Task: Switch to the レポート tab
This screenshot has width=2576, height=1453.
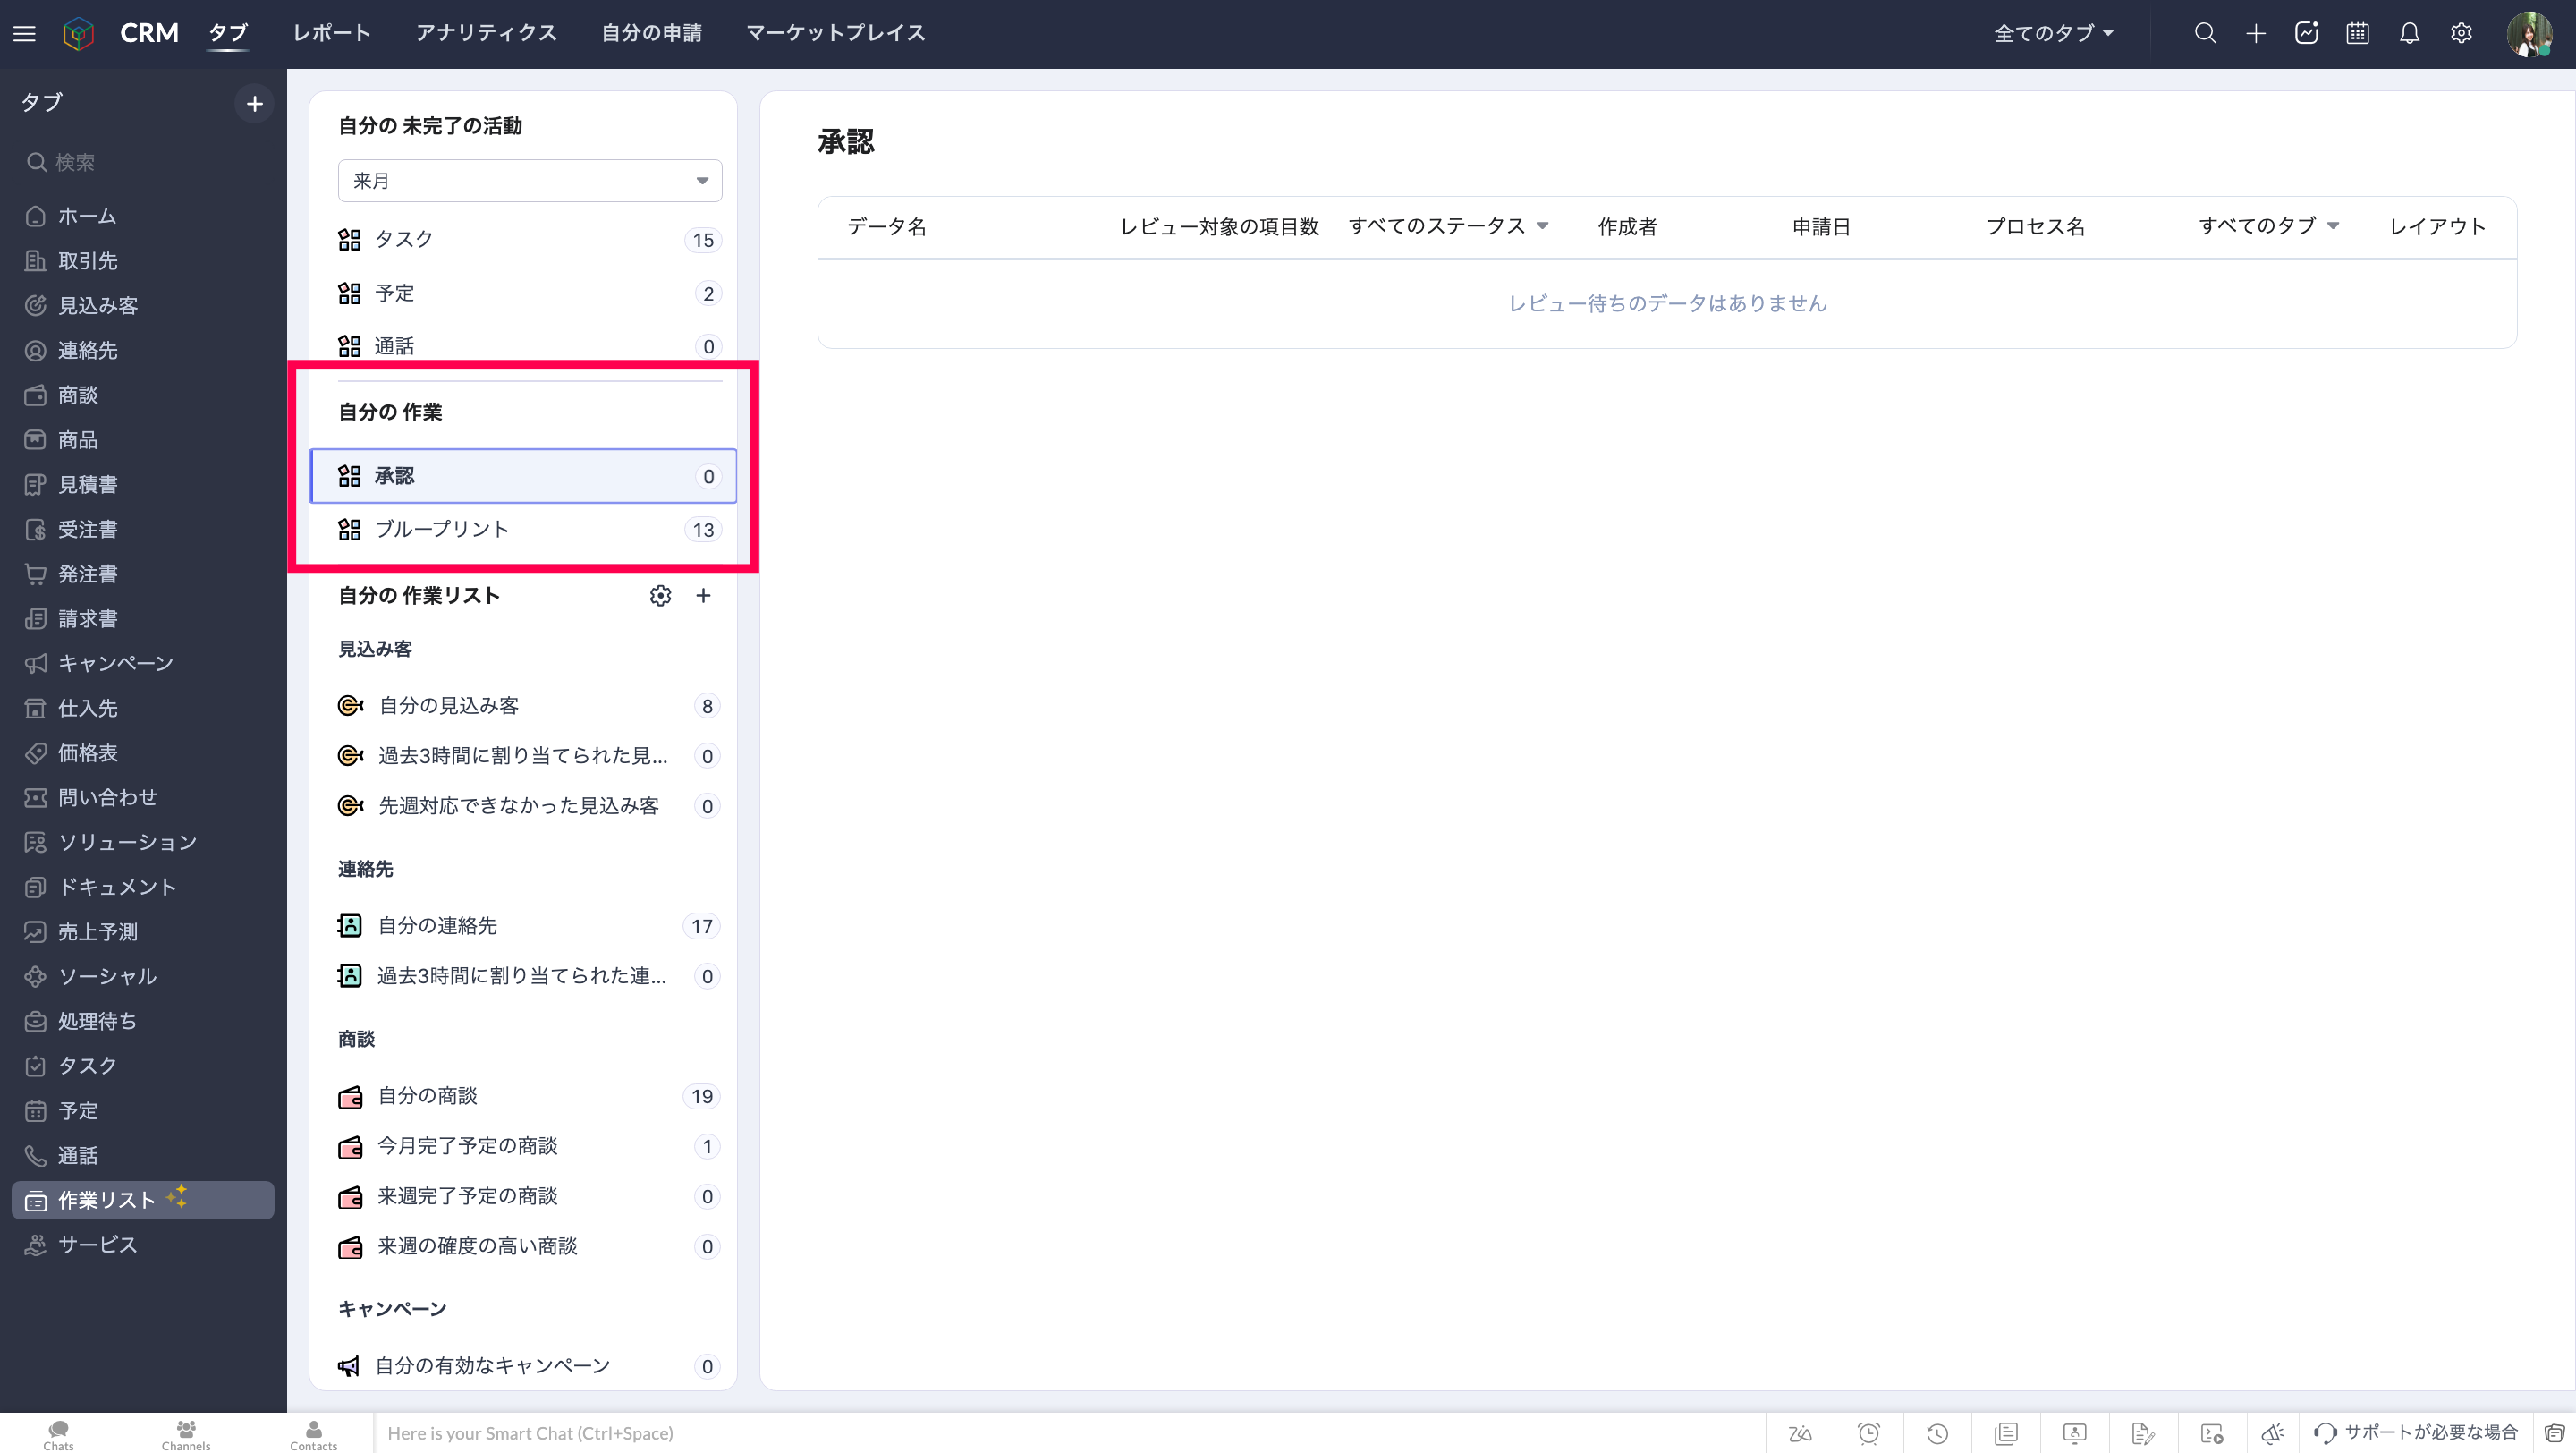Action: [331, 33]
